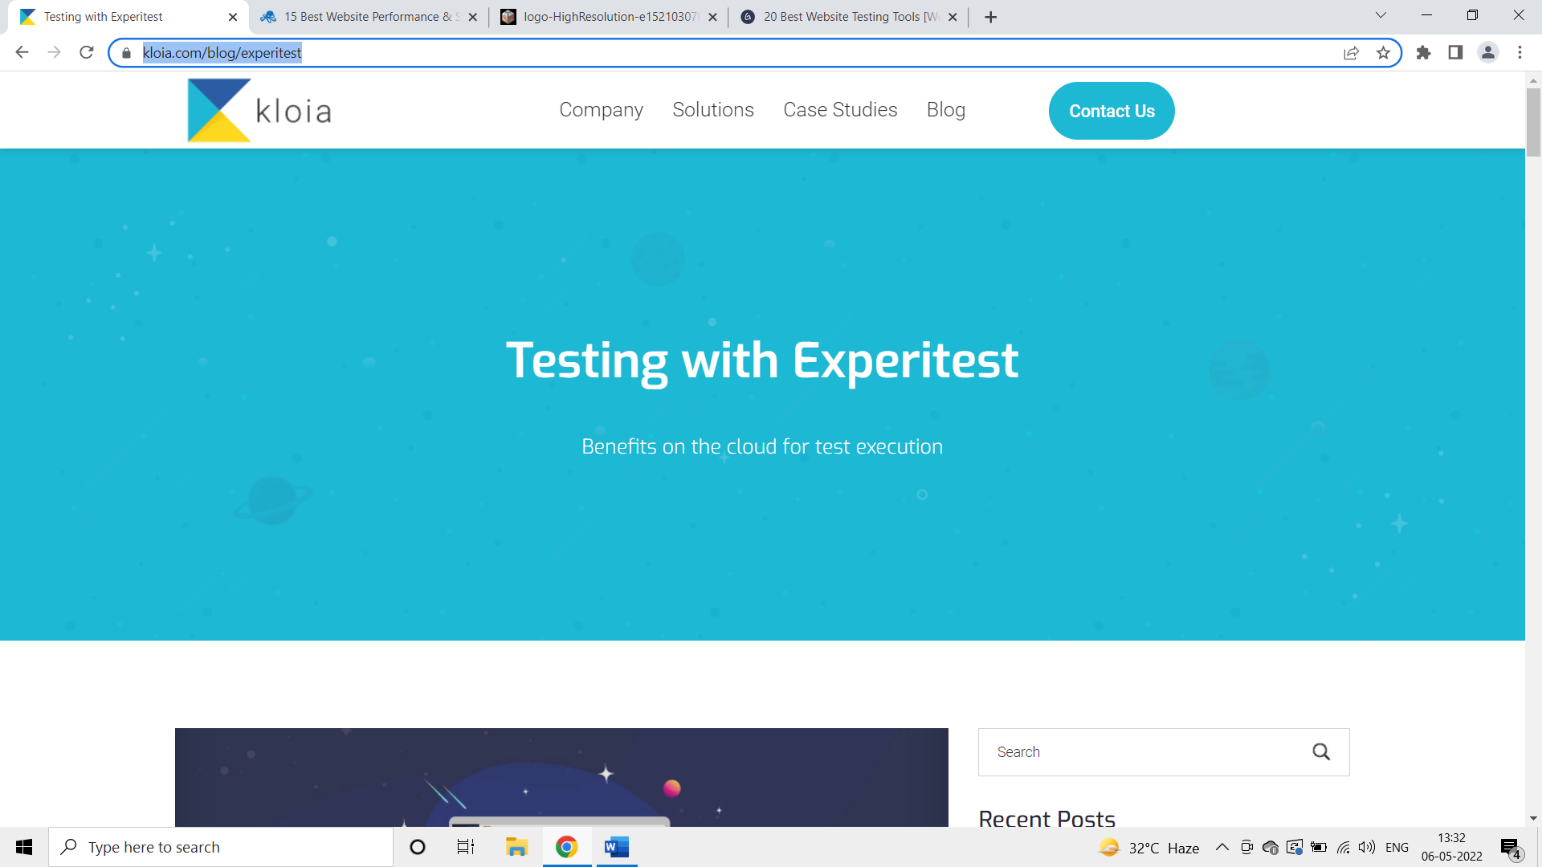Click Benefits on the cloud subtitle
This screenshot has height=867, width=1542.
(x=762, y=447)
